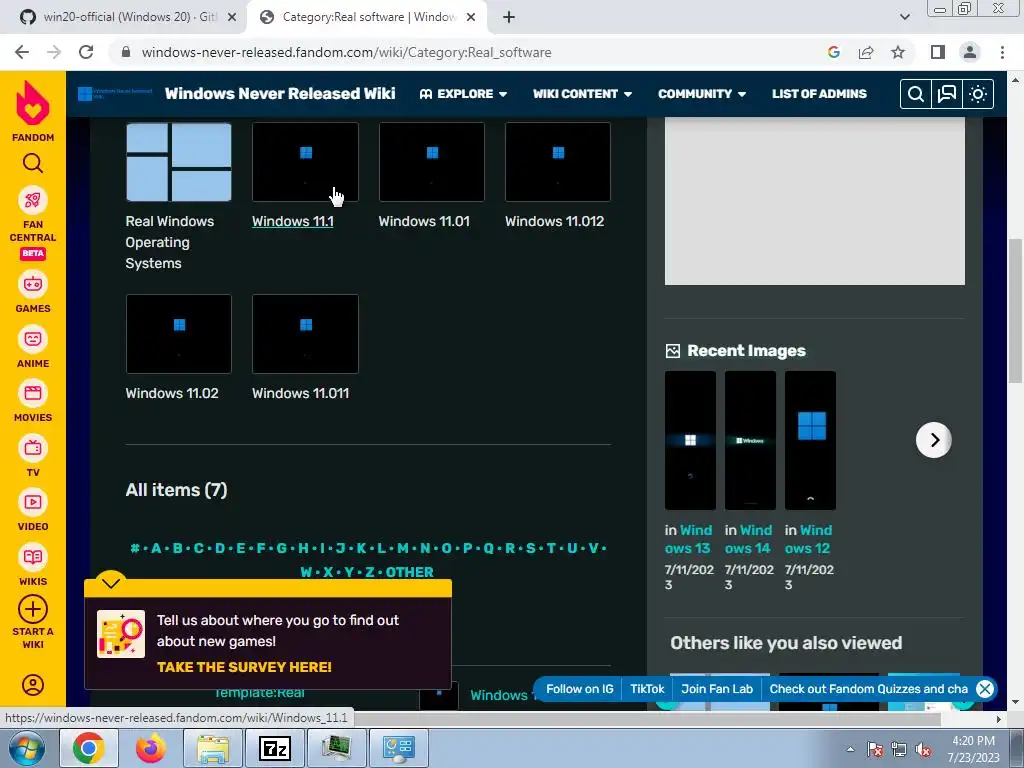Image resolution: width=1024 pixels, height=768 pixels.
Task: Filter items by OTHER
Action: pos(409,572)
